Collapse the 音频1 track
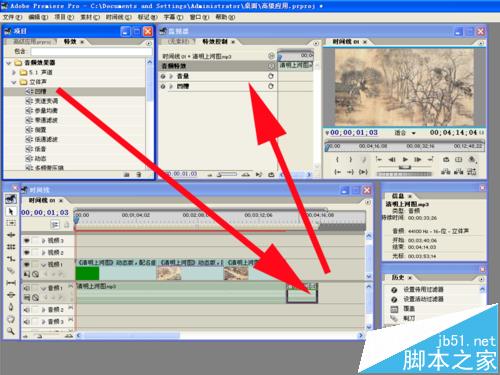Image resolution: width=500 pixels, height=375 pixels. coord(43,288)
